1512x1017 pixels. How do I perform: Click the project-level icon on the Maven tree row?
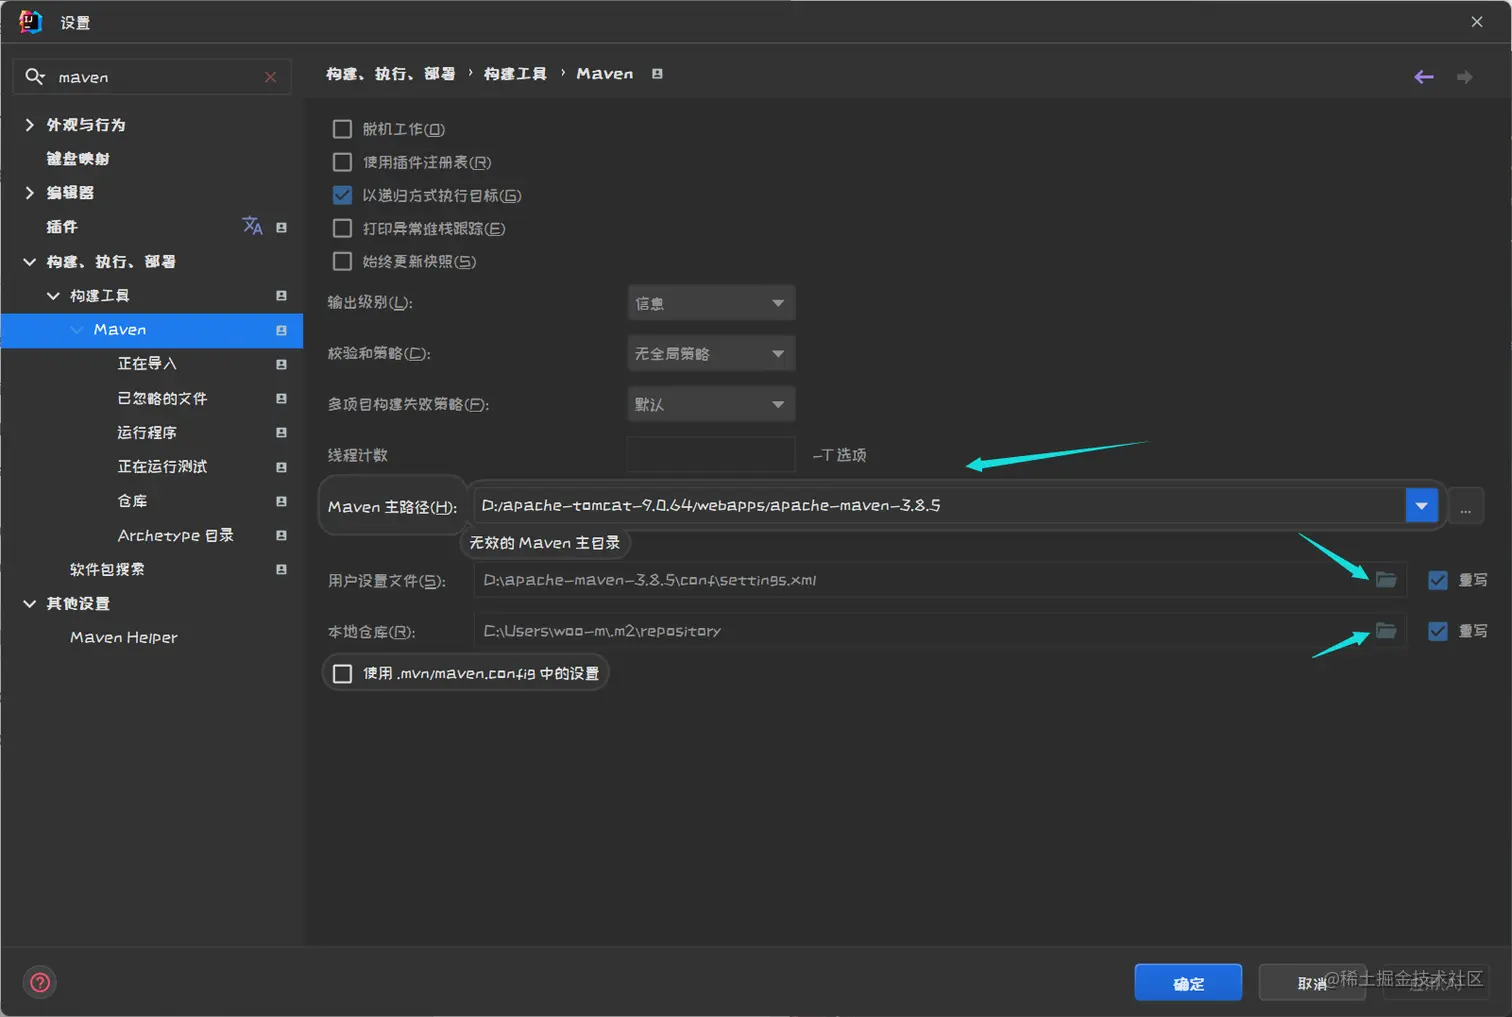[281, 330]
